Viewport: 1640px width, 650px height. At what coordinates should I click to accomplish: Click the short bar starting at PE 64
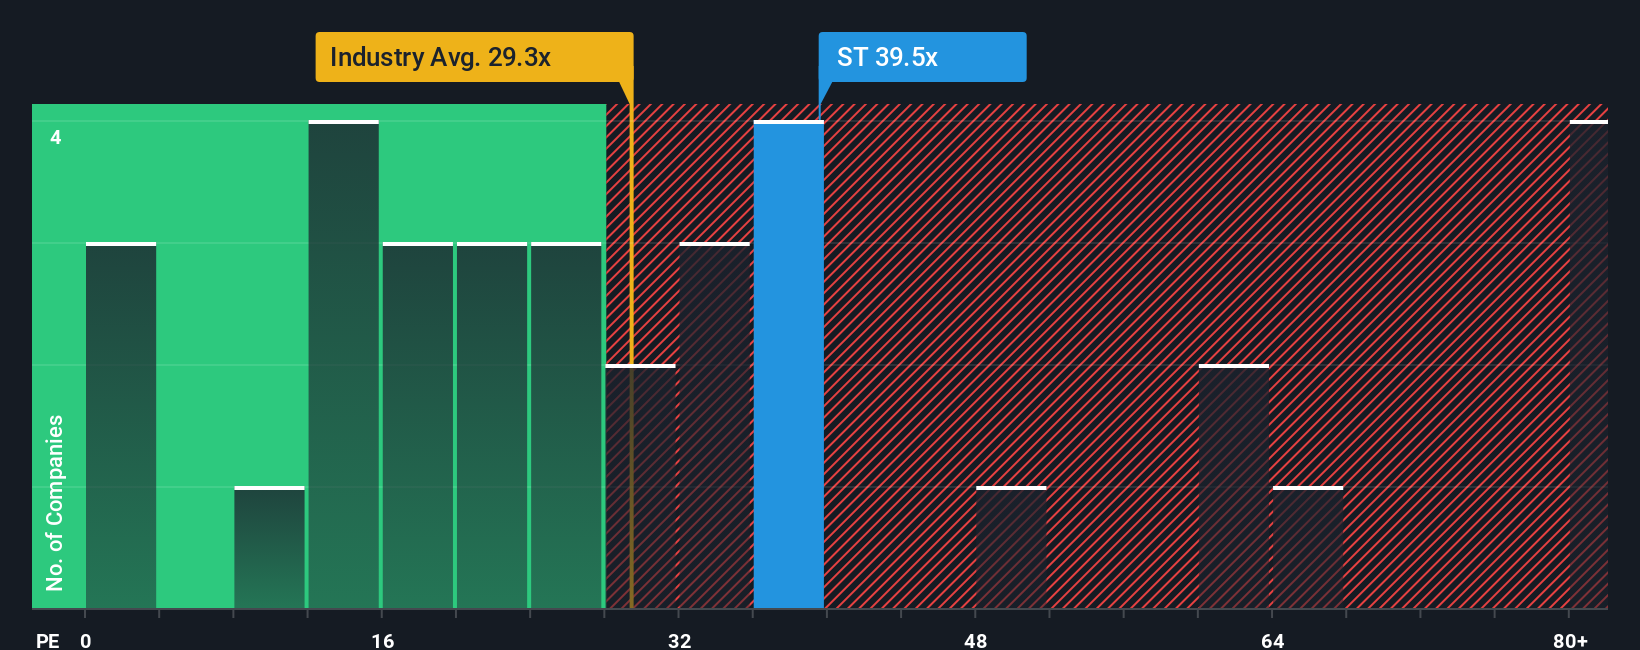(1308, 548)
